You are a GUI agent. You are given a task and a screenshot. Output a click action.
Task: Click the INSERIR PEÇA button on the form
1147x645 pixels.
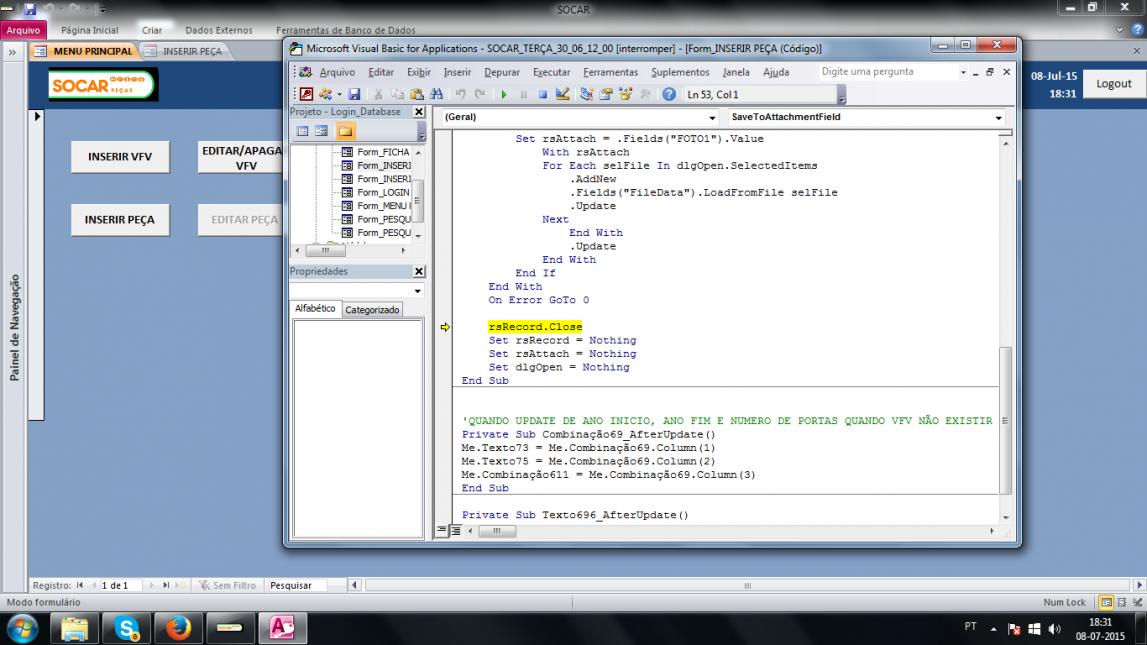pos(120,219)
